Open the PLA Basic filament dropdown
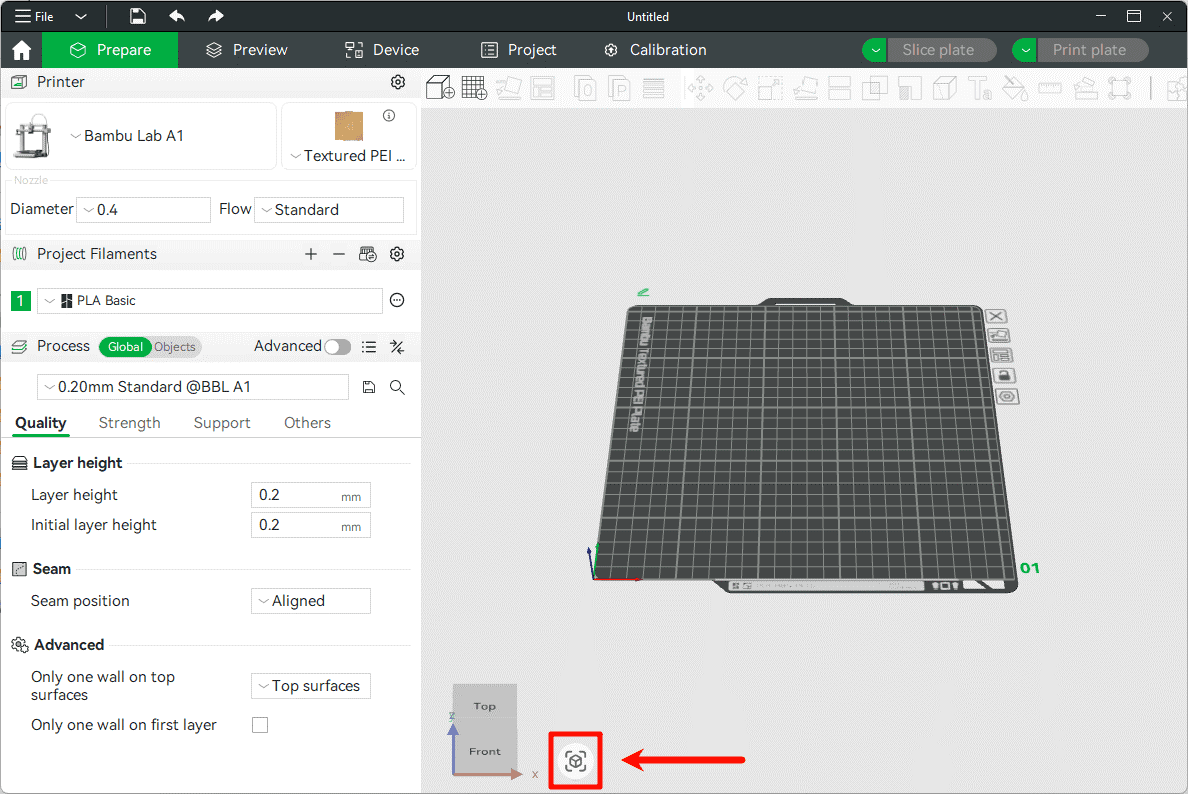The height and width of the screenshot is (794, 1188). [x=210, y=301]
